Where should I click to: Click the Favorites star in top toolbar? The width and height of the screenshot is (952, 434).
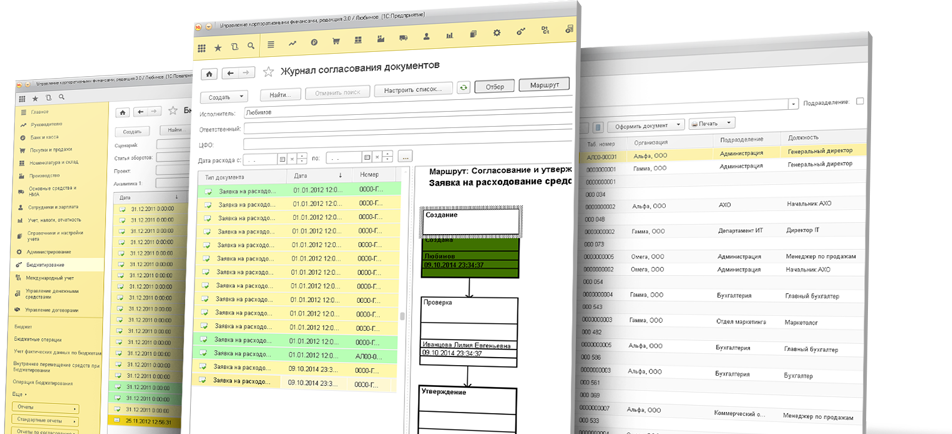pos(219,47)
